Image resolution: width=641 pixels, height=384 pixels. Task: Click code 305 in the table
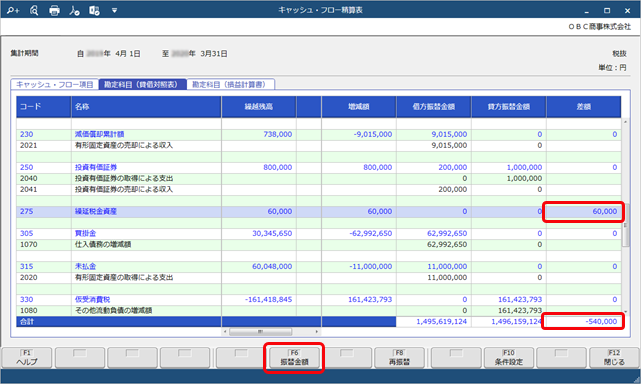click(27, 233)
